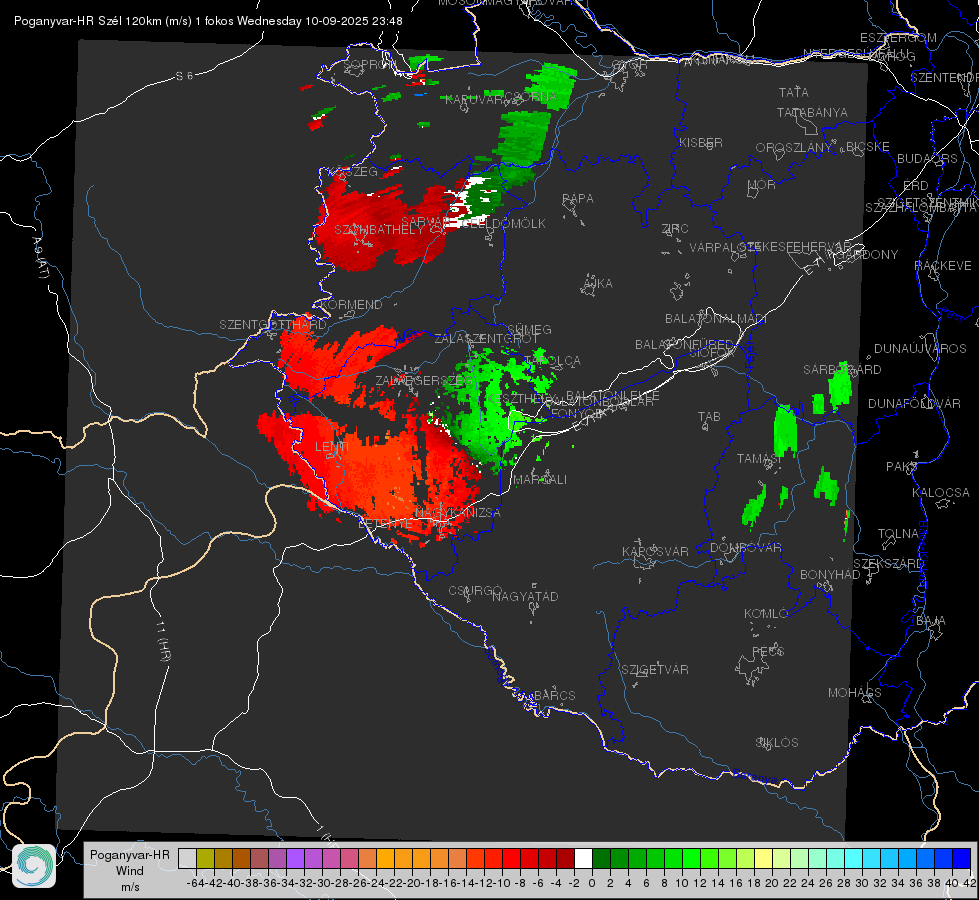
Task: Click the A 9 (AT) road label
Action: tap(40, 258)
